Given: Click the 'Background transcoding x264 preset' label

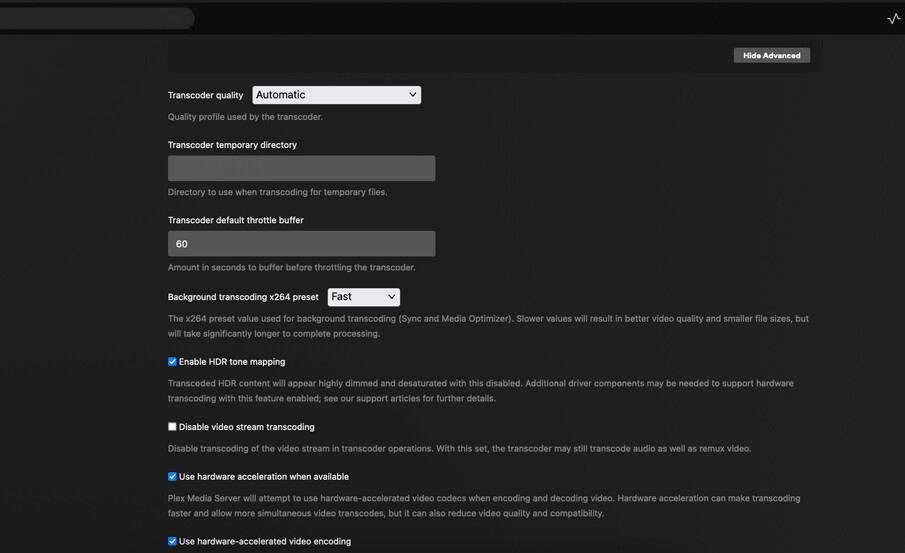Looking at the screenshot, I should 243,297.
